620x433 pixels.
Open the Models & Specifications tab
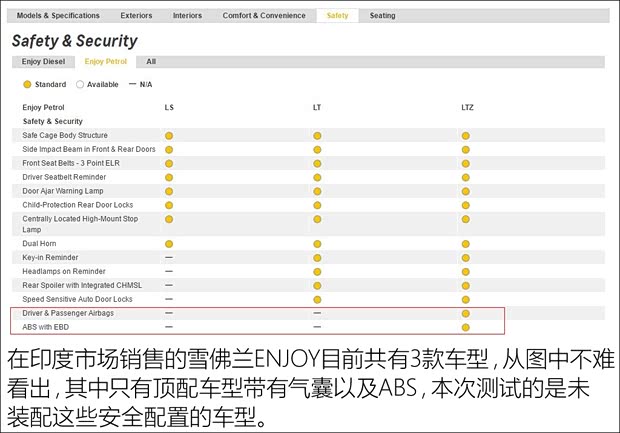click(x=58, y=16)
